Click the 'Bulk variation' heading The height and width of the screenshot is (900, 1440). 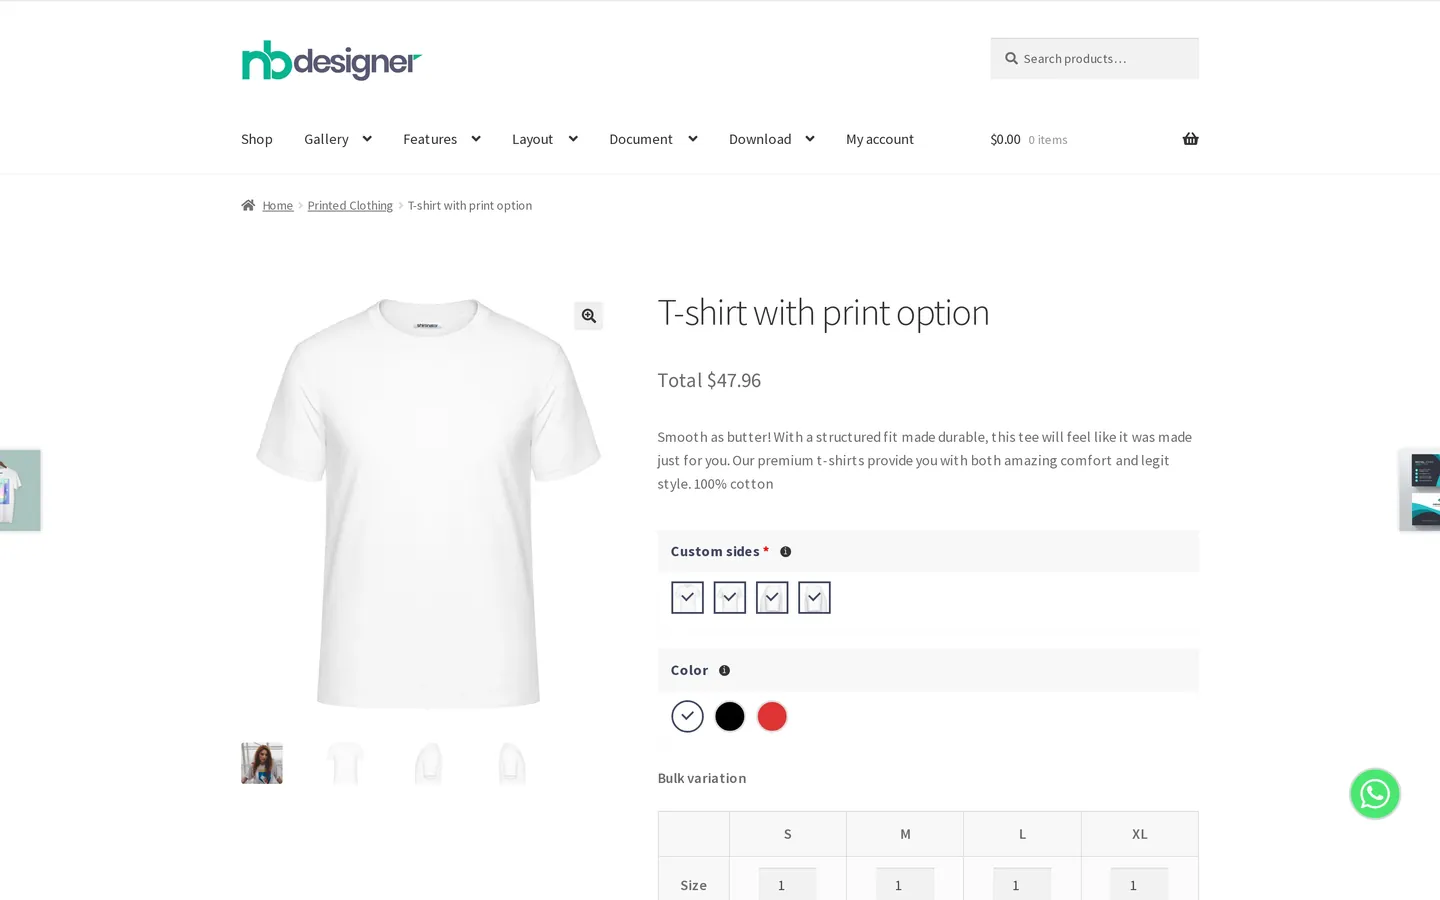click(x=702, y=778)
